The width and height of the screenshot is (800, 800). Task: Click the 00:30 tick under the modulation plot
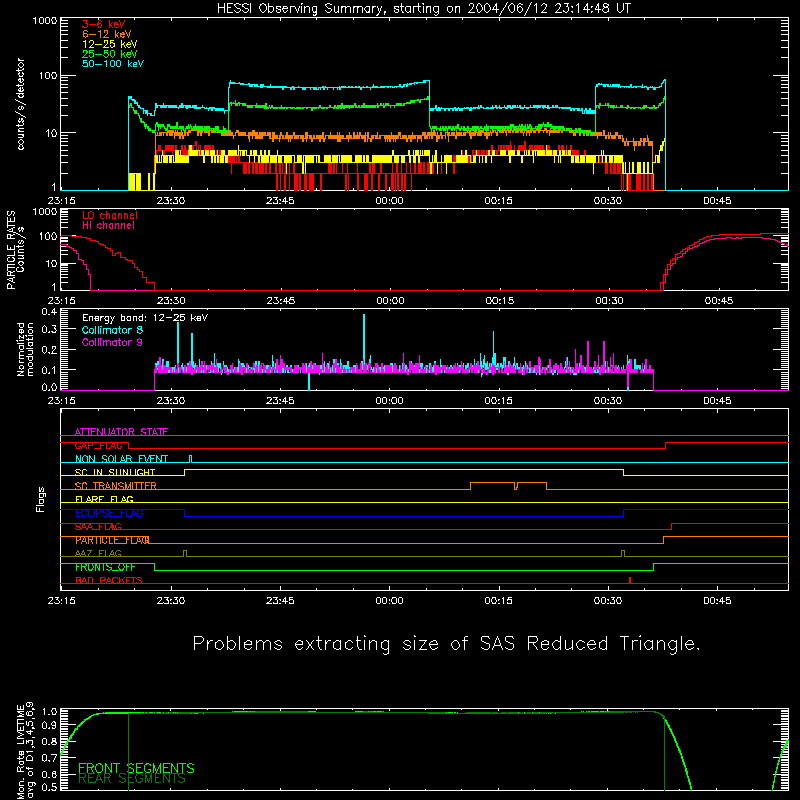[608, 401]
